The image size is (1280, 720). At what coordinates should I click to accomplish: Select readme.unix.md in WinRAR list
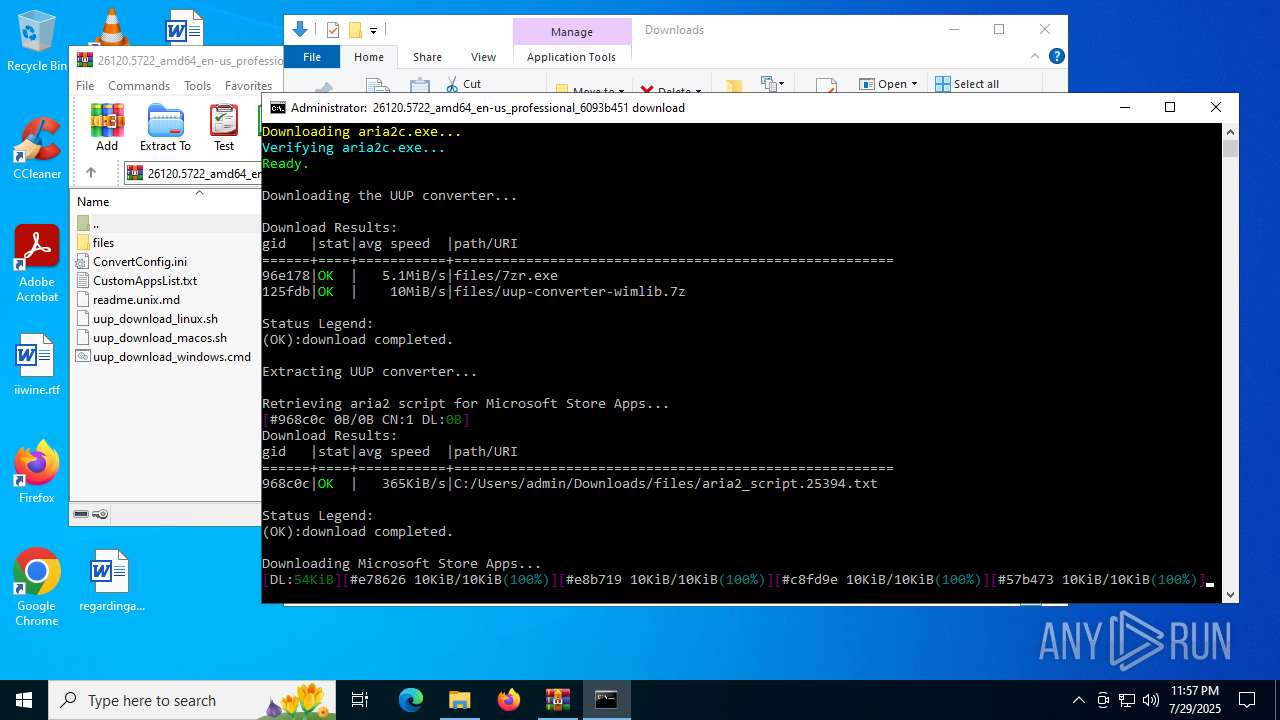128,300
